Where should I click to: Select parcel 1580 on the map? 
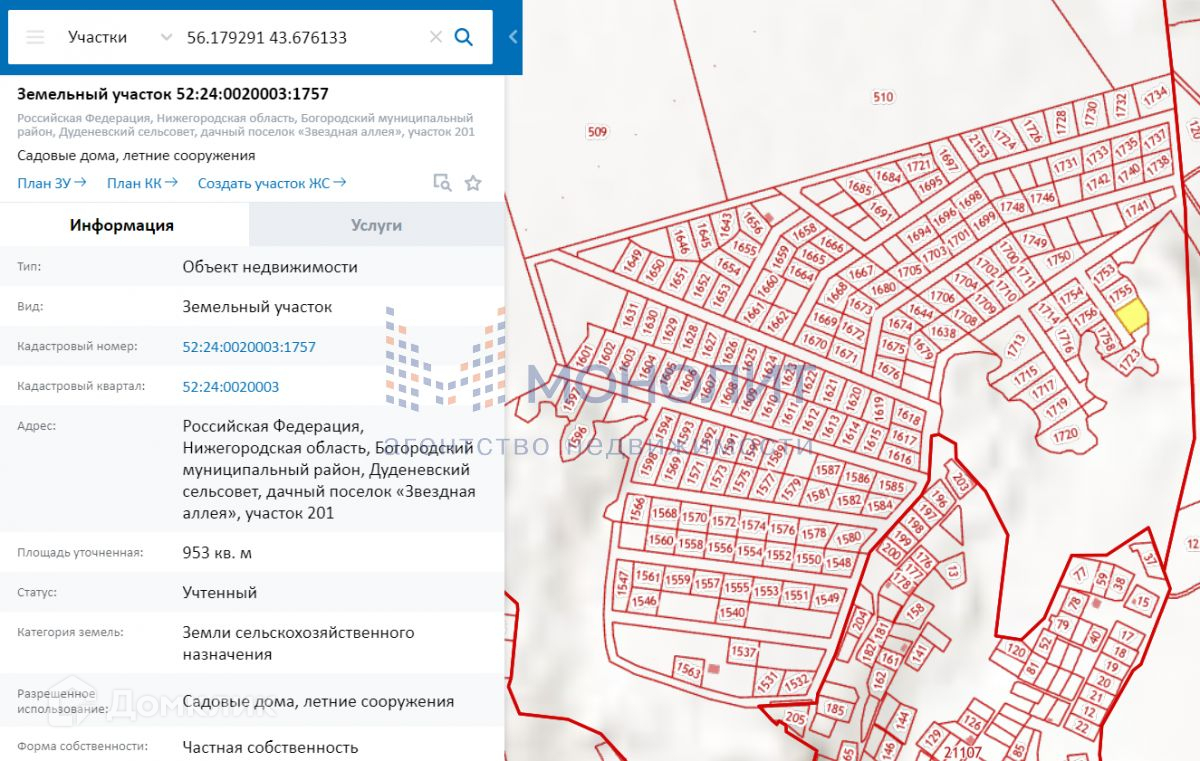848,538
